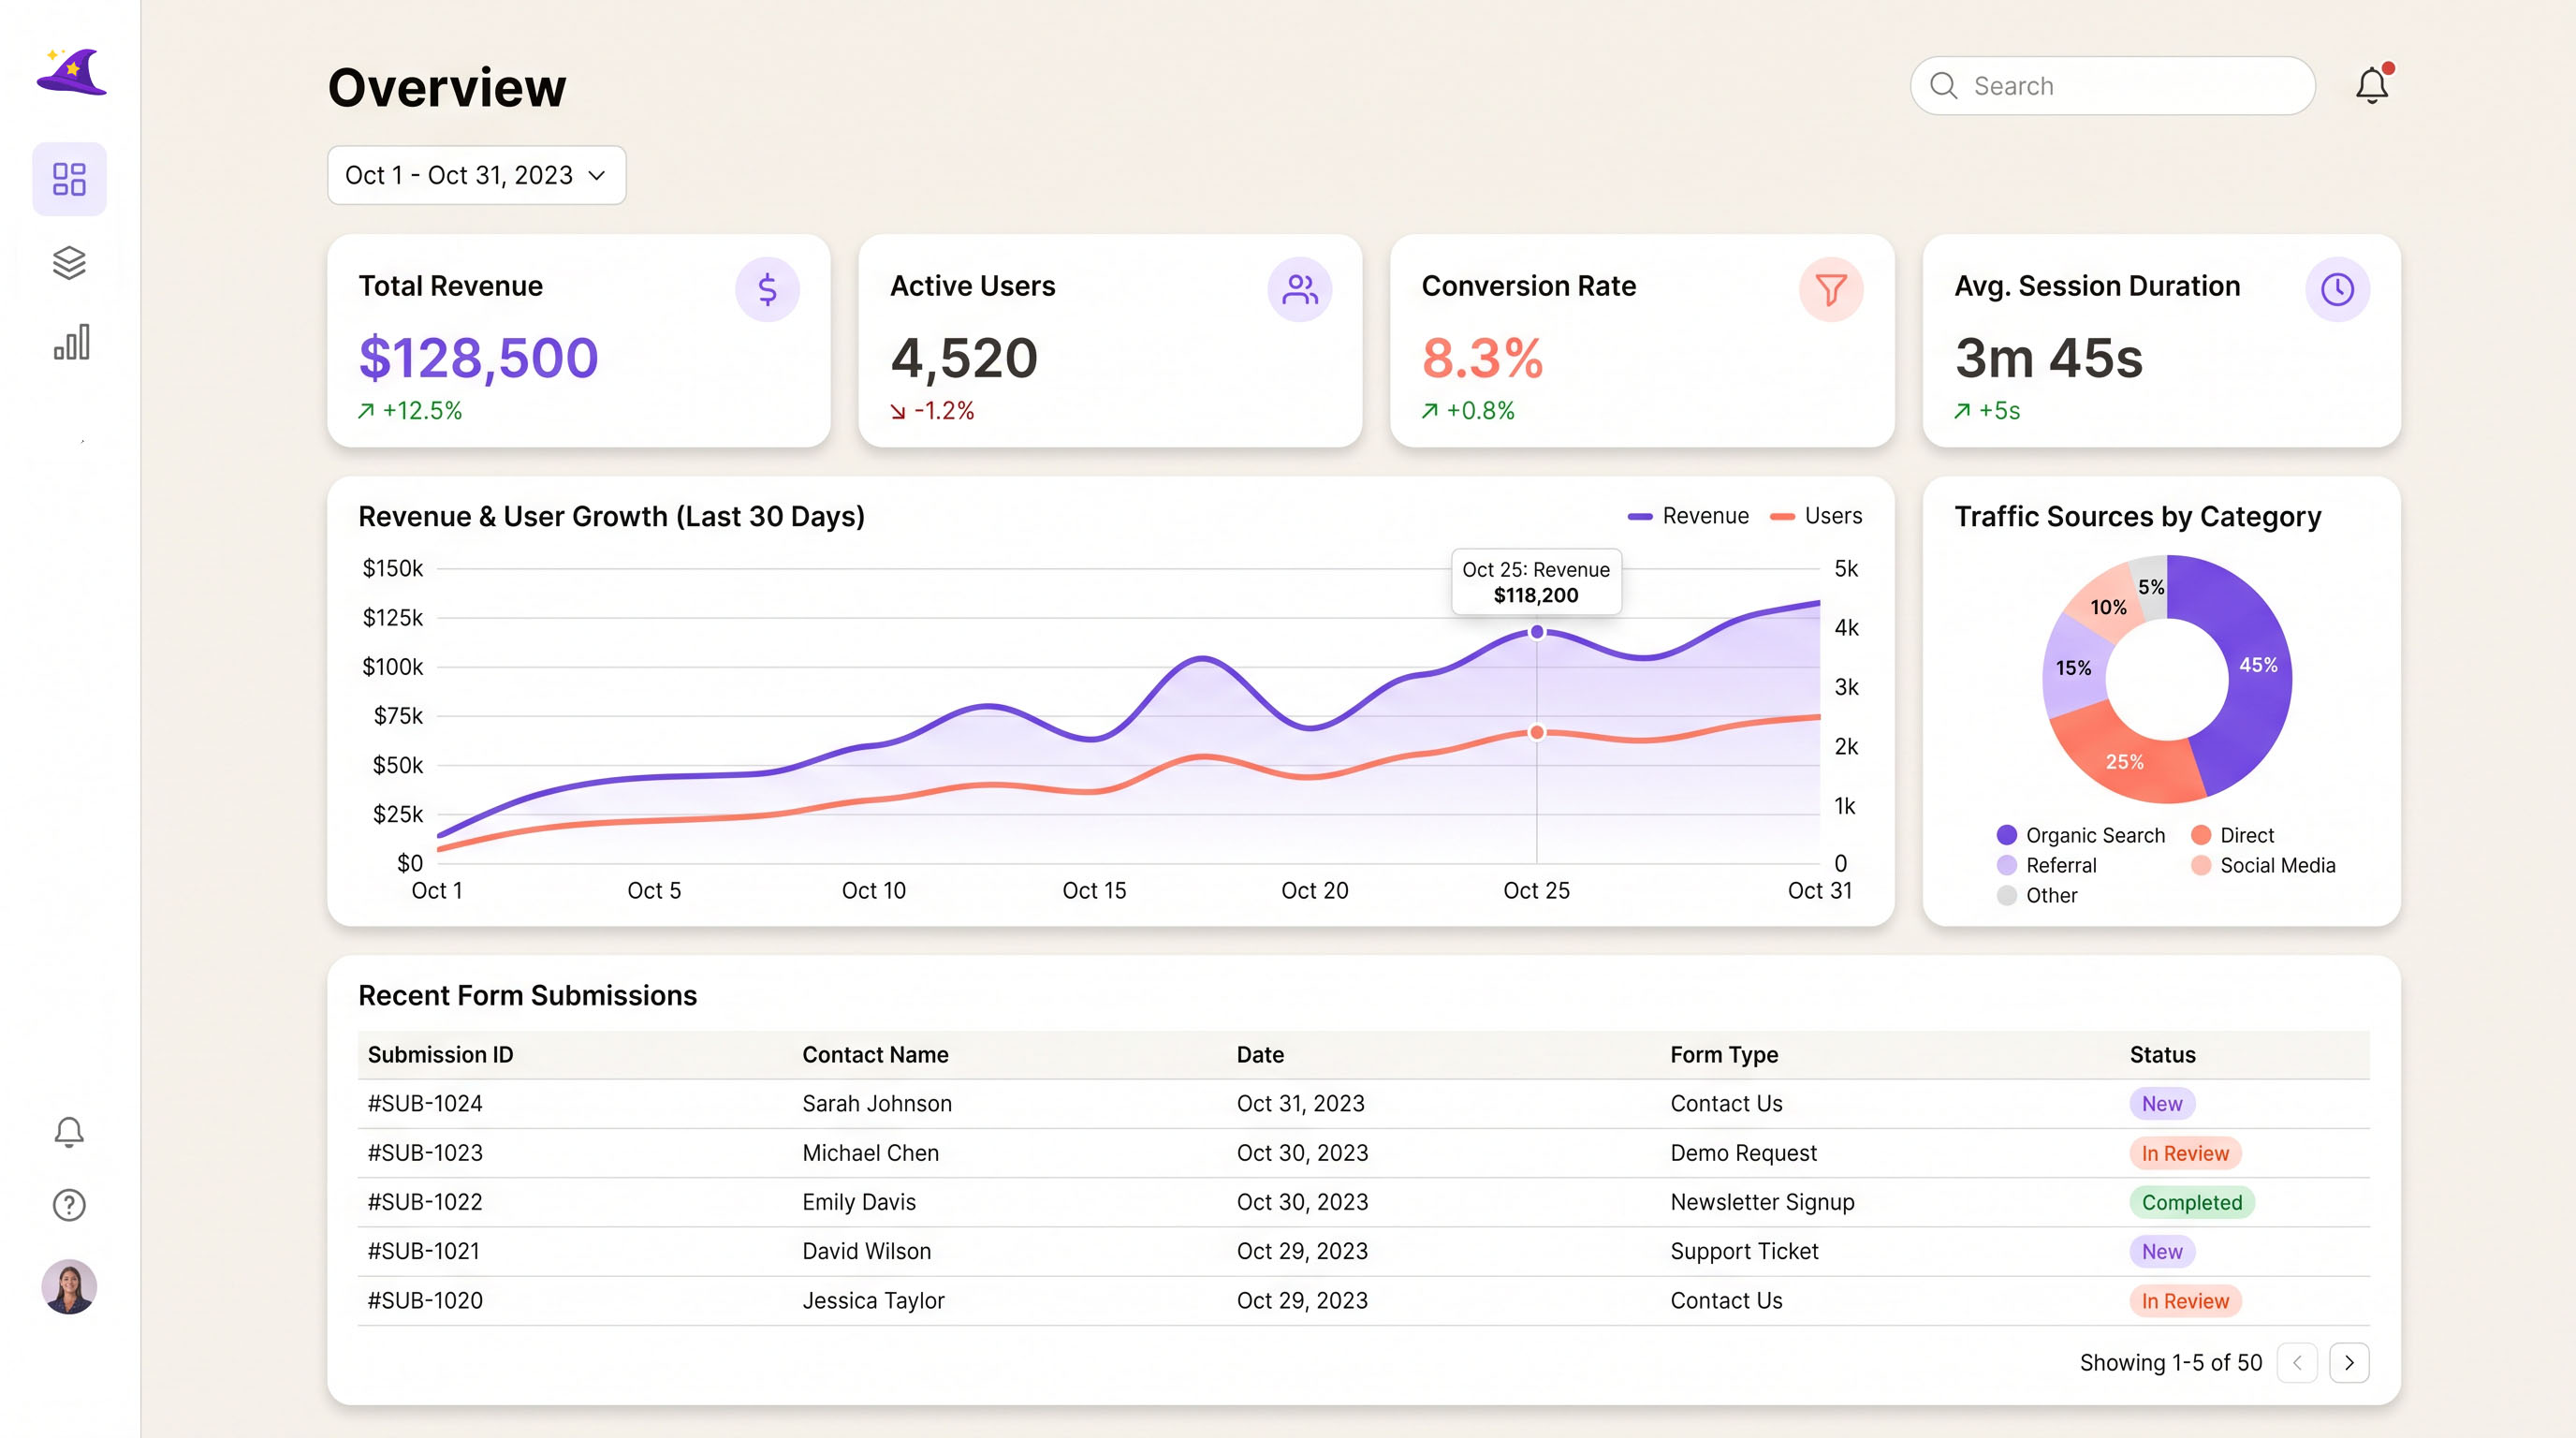The width and height of the screenshot is (2576, 1438).
Task: Toggle Organic Search legend item
Action: coord(2080,835)
